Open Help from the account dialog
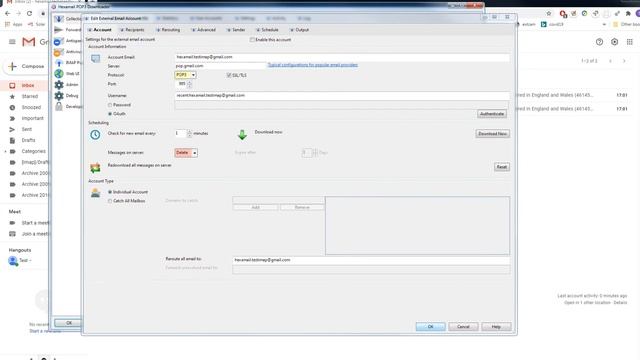640x360 pixels. [496, 327]
